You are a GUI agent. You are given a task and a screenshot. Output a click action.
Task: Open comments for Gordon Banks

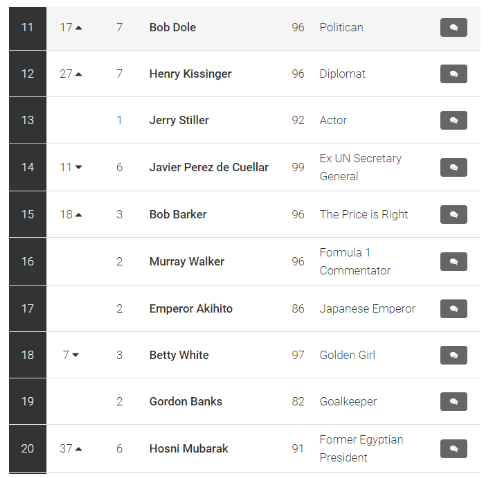[x=453, y=402]
